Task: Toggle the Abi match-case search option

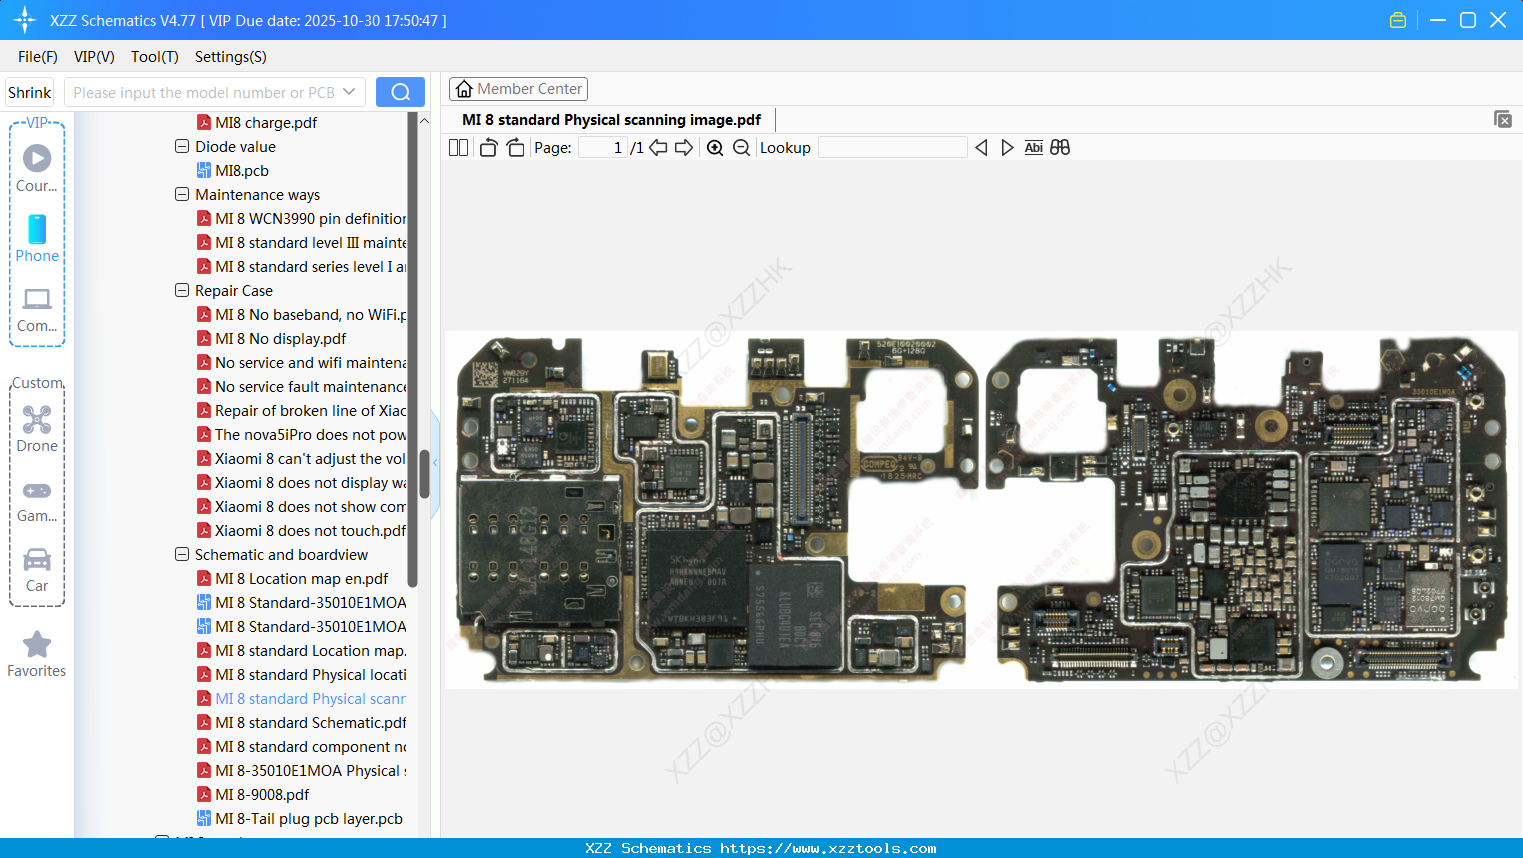Action: click(x=1033, y=147)
